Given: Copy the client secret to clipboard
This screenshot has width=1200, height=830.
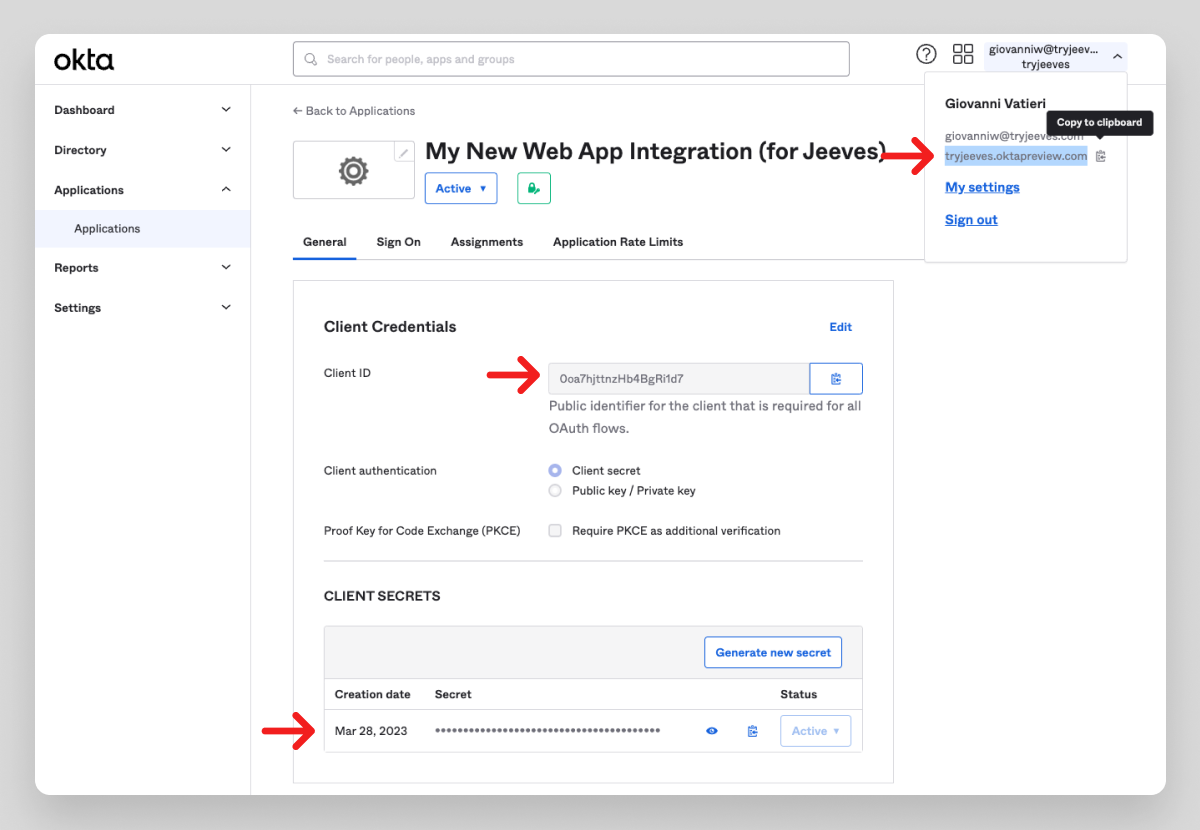Looking at the screenshot, I should pyautogui.click(x=752, y=731).
